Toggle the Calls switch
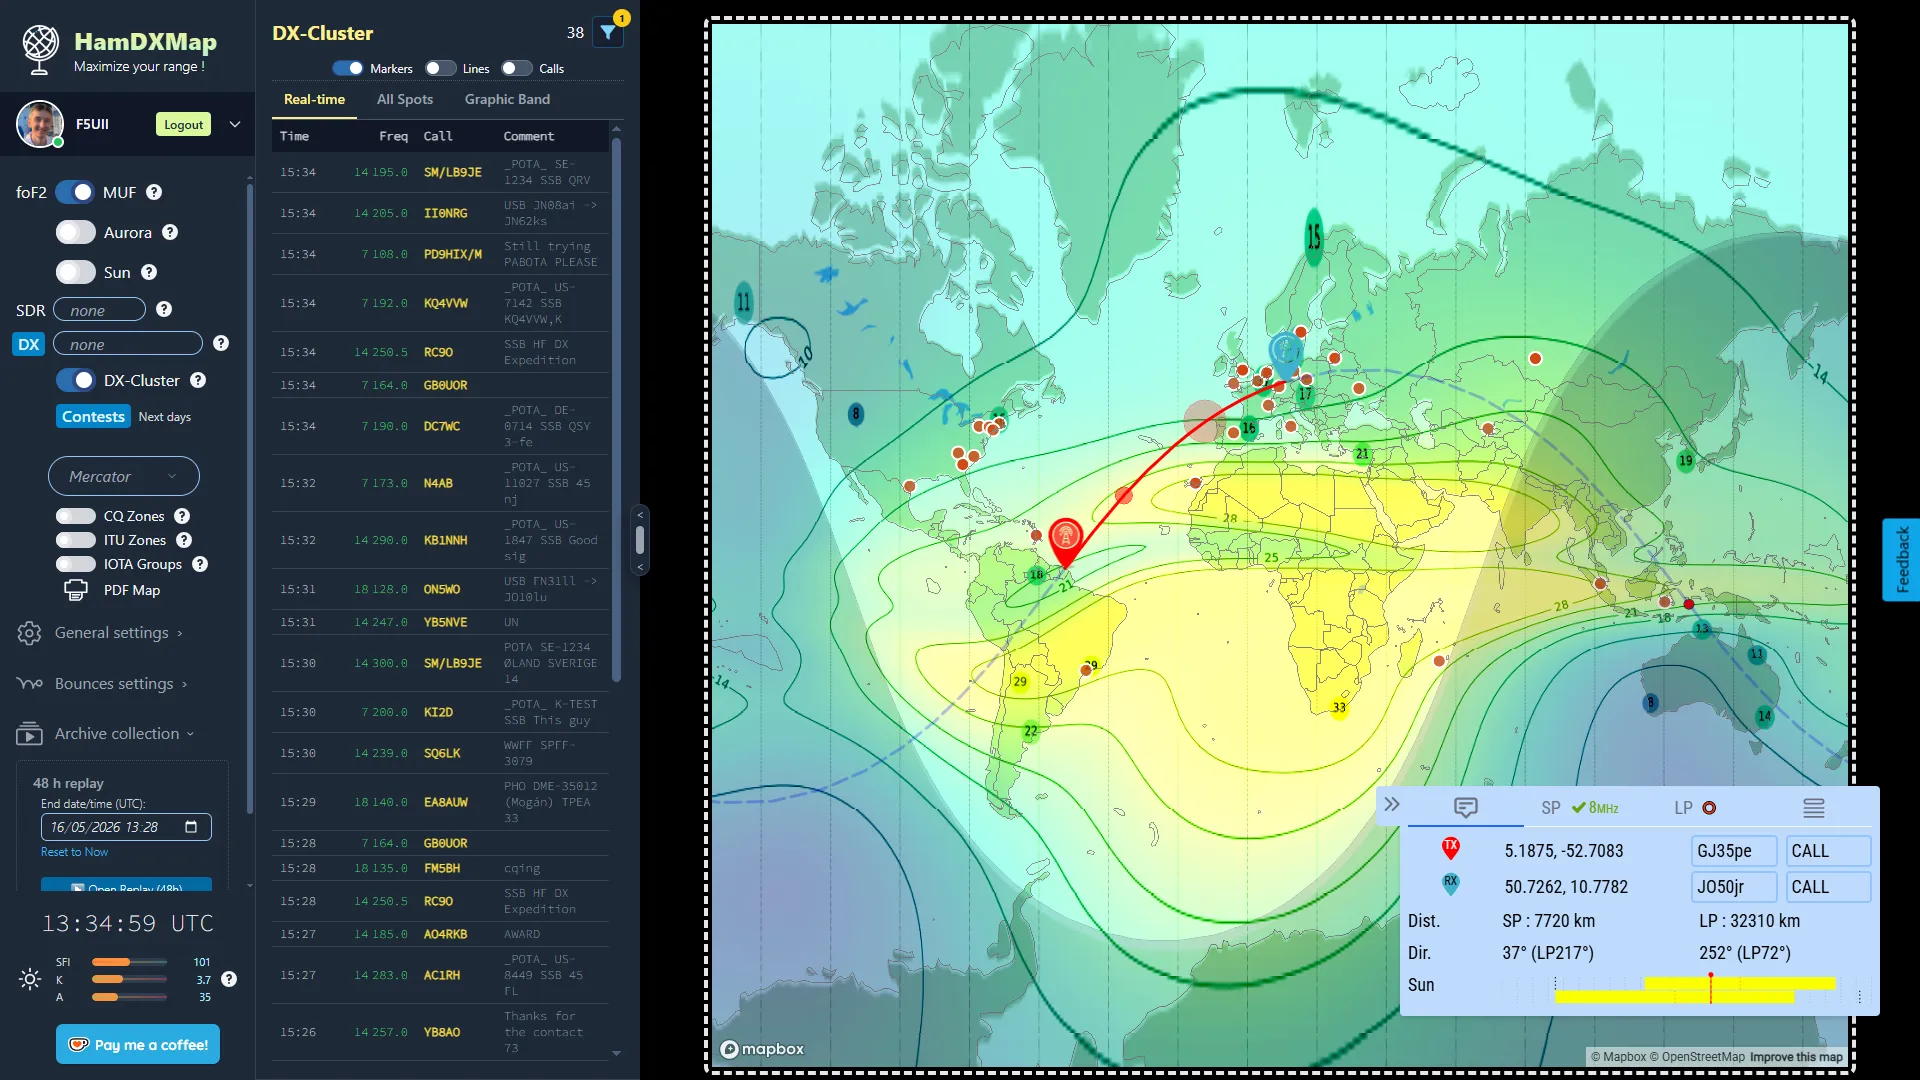Viewport: 1920px width, 1080px height. tap(516, 68)
